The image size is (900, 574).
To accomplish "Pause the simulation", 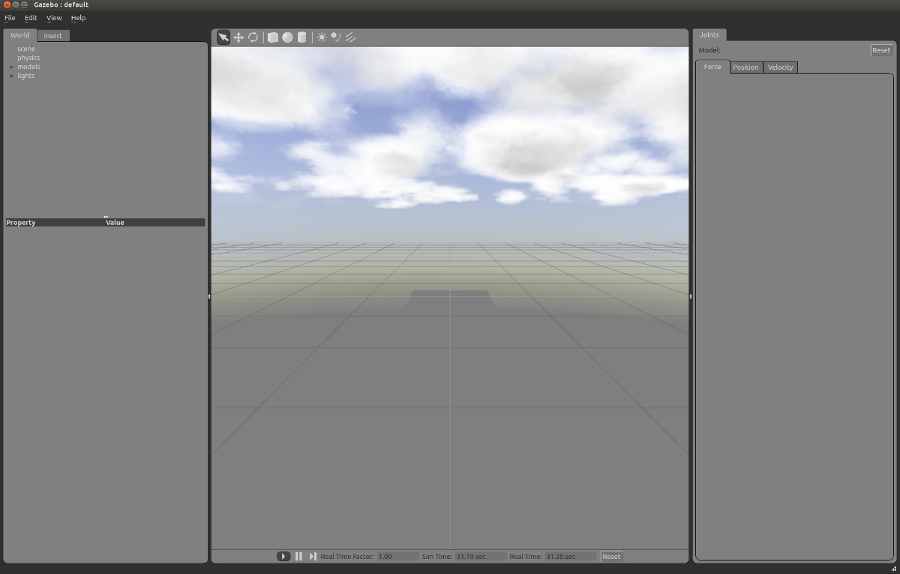I will (299, 556).
